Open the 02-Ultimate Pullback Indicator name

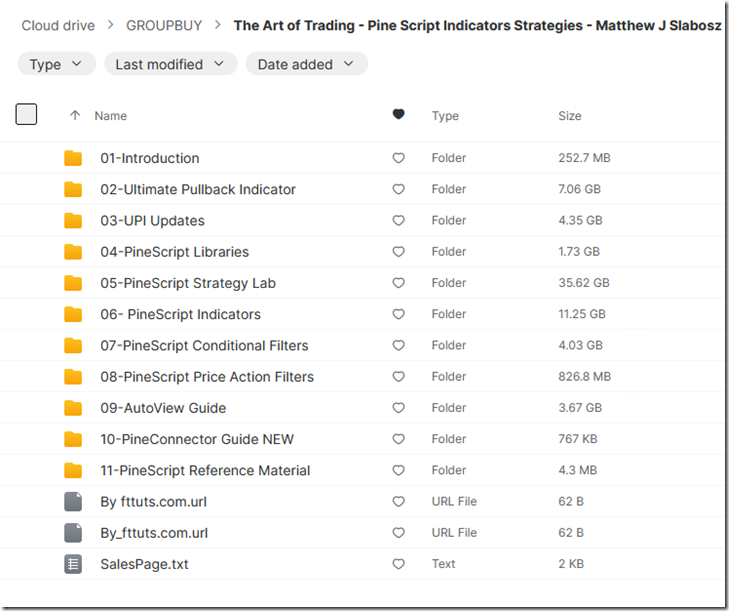(x=198, y=189)
